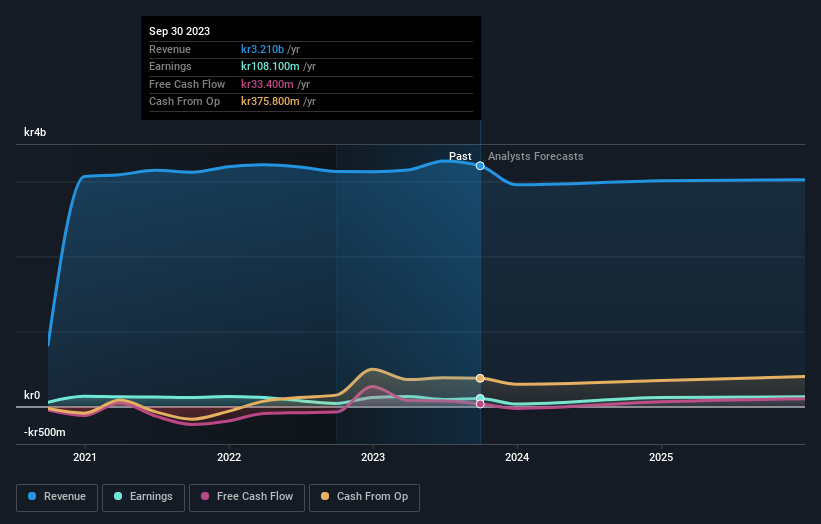Click the Cash From Op label in tooltip
Screen dimensions: 821x524
pyautogui.click(x=184, y=102)
